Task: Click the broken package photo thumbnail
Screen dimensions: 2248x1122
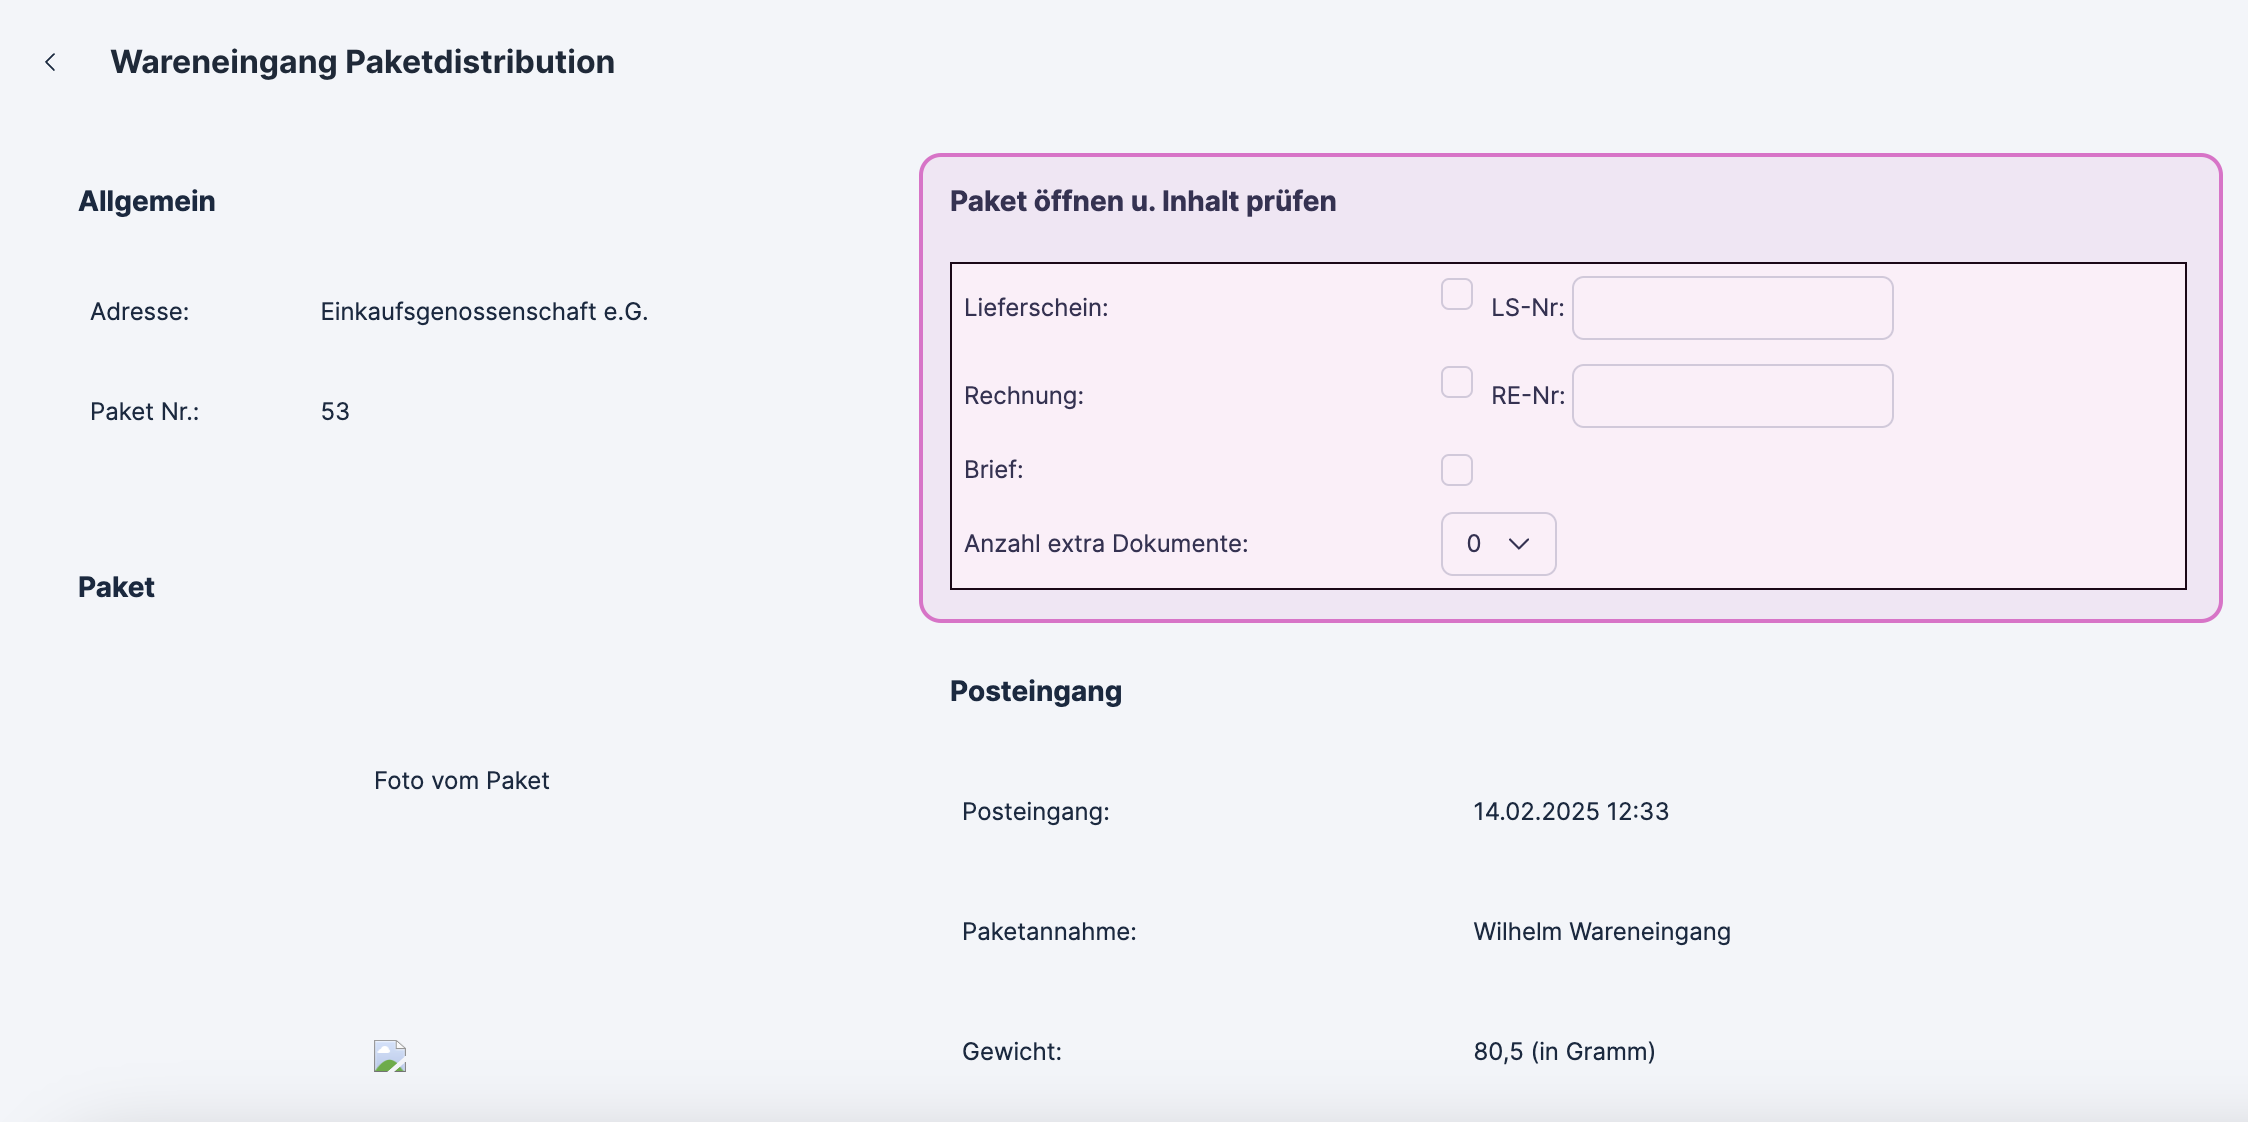Action: click(389, 1056)
